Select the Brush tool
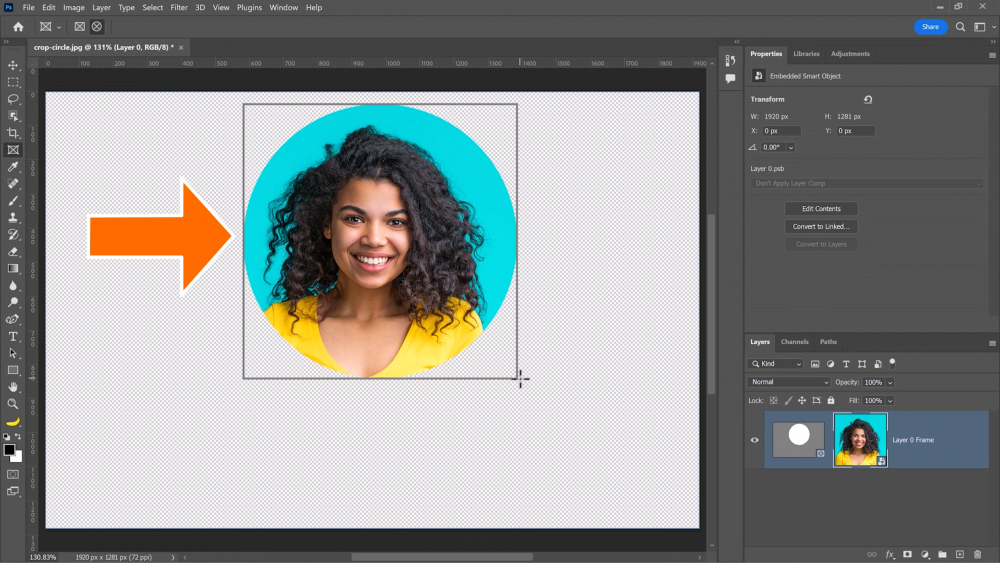 point(13,200)
